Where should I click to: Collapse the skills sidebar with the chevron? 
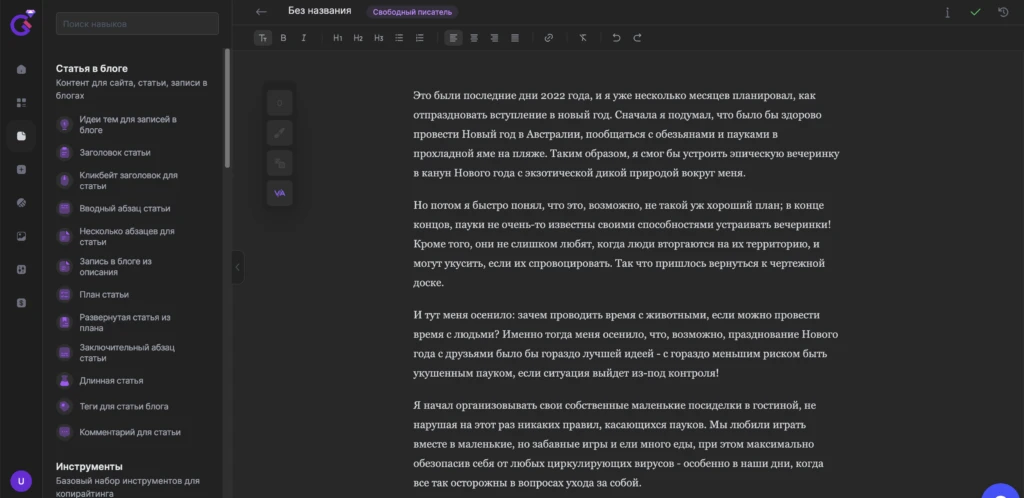[x=238, y=267]
